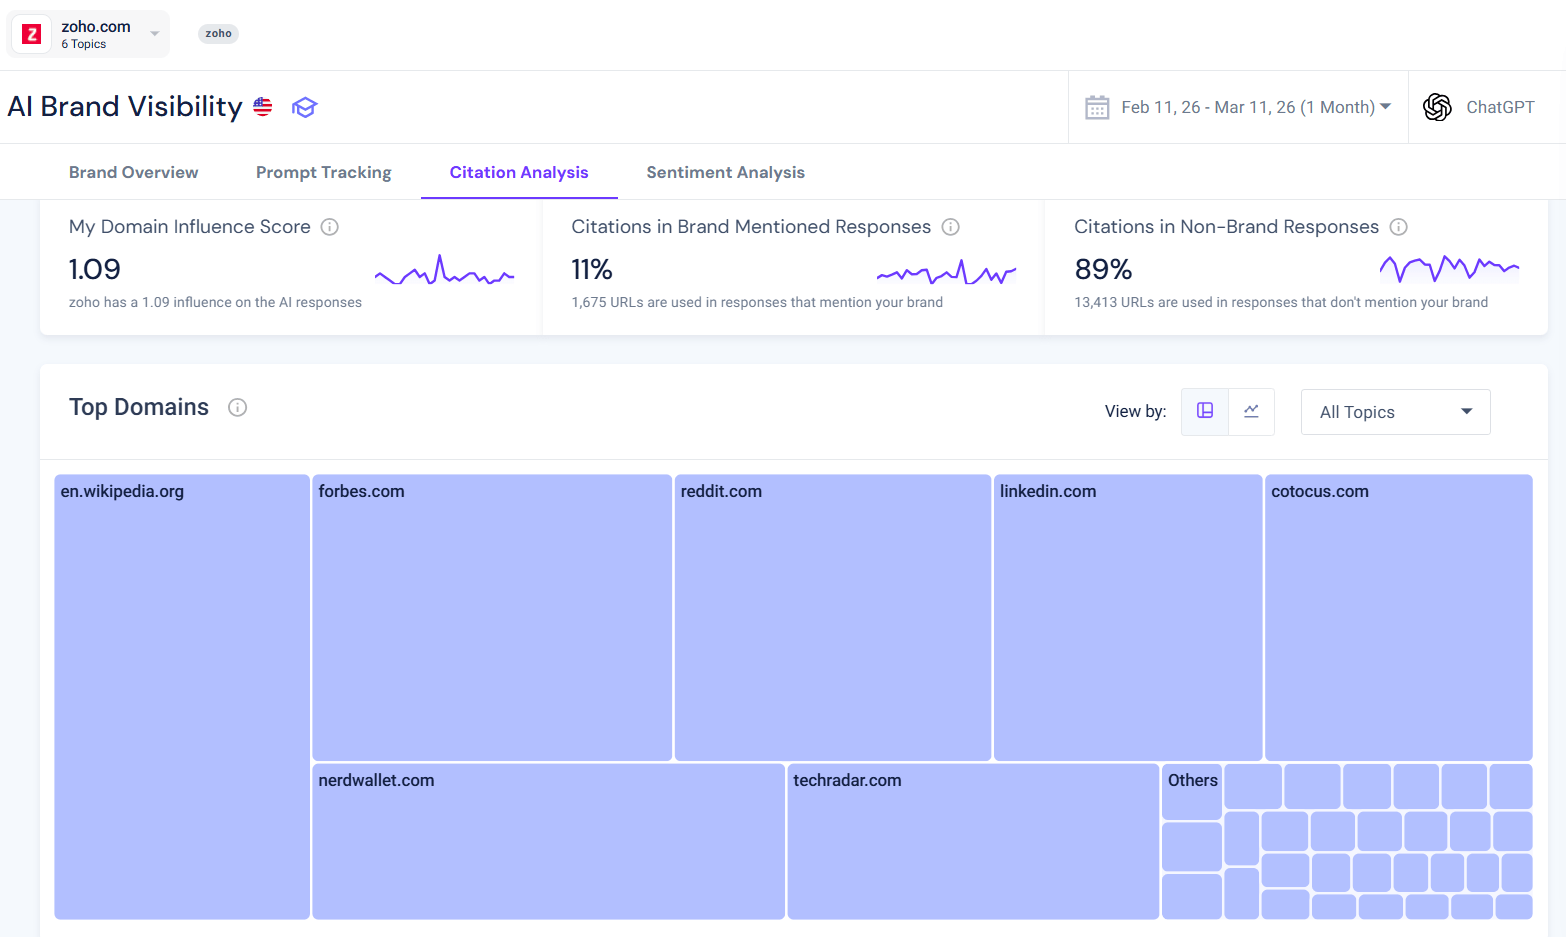Click the cotocus.com treemap block
The width and height of the screenshot is (1566, 937).
click(x=1398, y=618)
